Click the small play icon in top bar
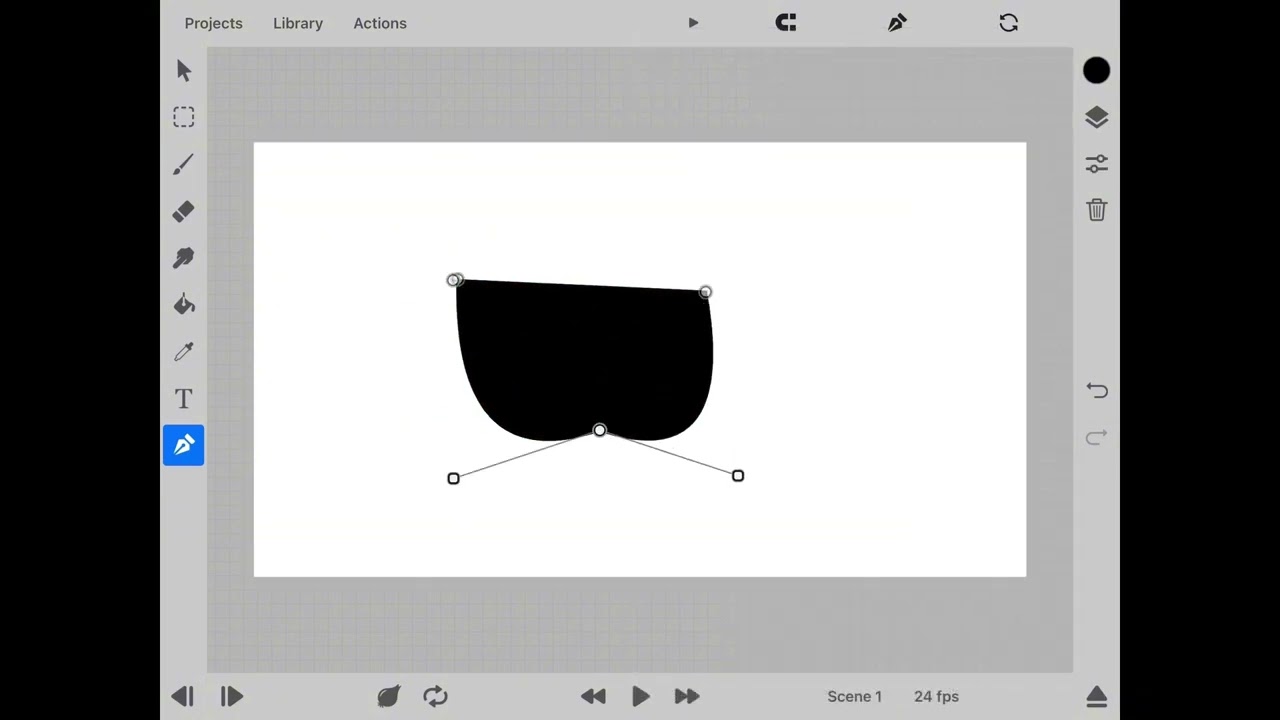The width and height of the screenshot is (1280, 720). click(693, 23)
